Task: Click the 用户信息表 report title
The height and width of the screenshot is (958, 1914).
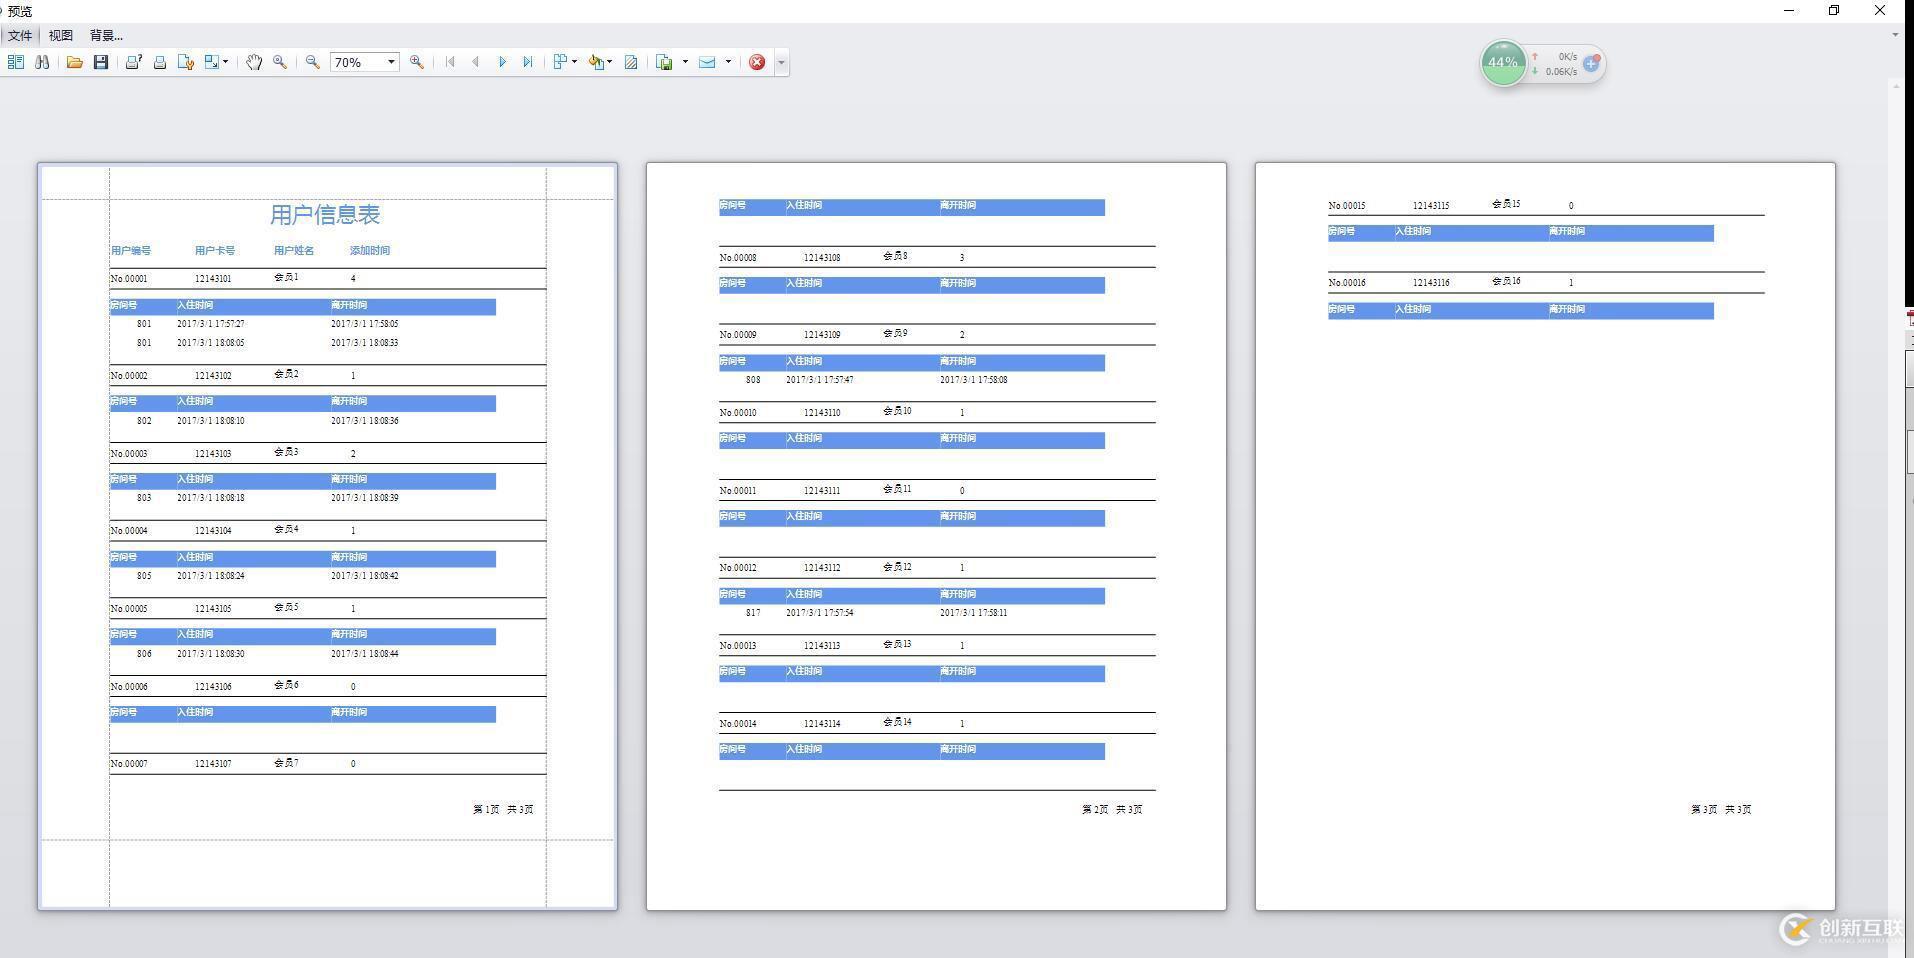Action: (x=325, y=214)
